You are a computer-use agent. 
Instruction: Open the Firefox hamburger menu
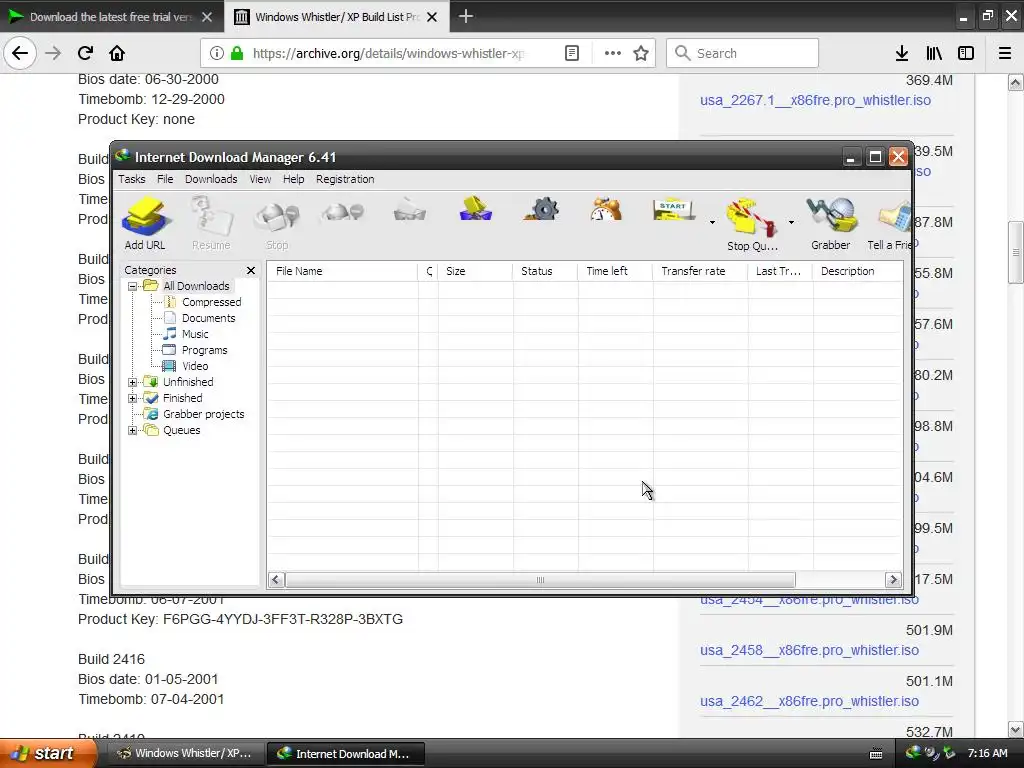[1005, 54]
